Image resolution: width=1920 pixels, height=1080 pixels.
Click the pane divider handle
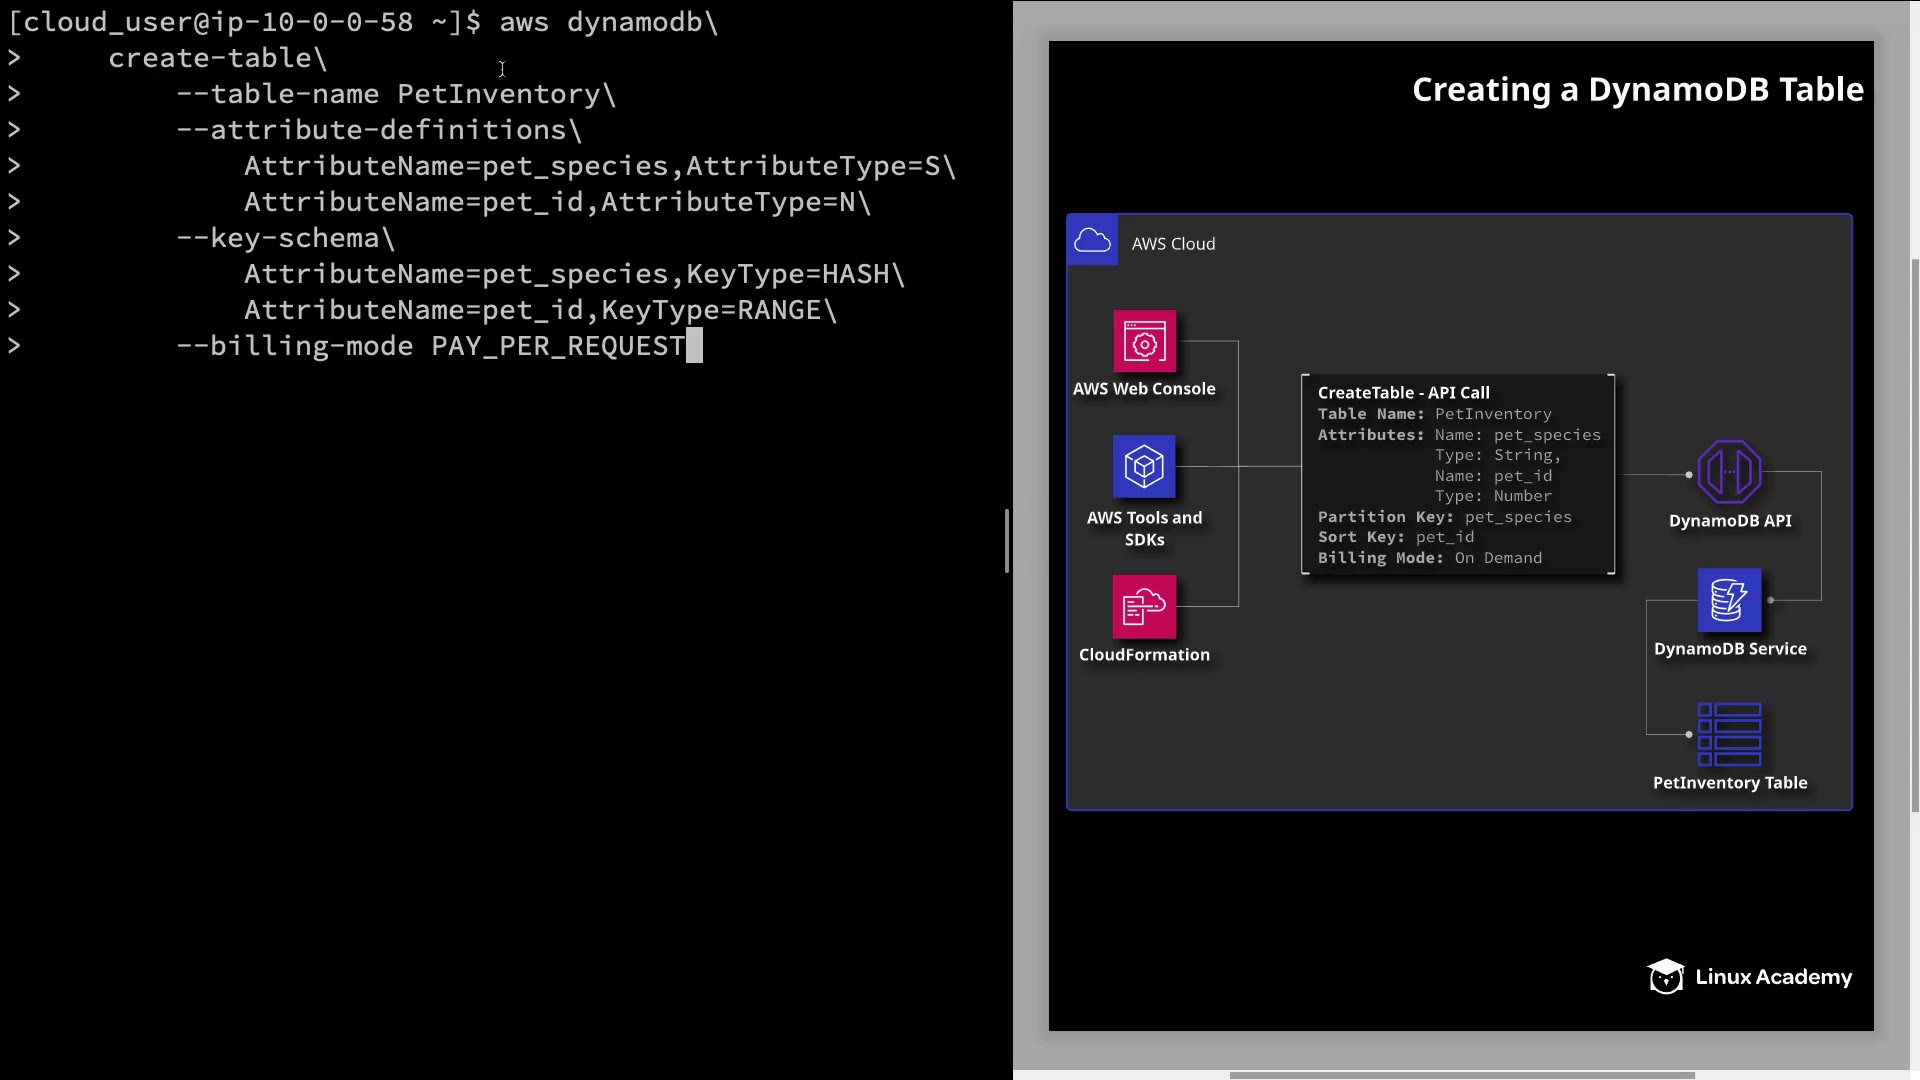[x=1007, y=541]
